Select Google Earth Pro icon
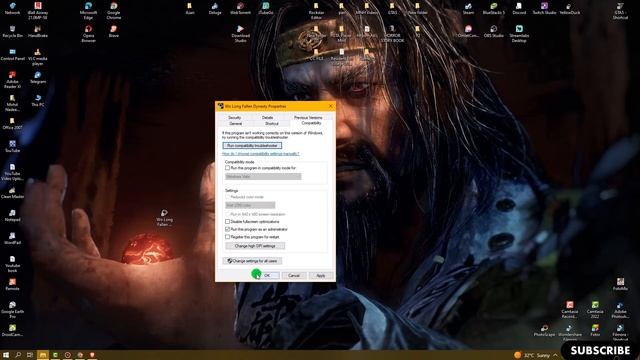 [12, 310]
